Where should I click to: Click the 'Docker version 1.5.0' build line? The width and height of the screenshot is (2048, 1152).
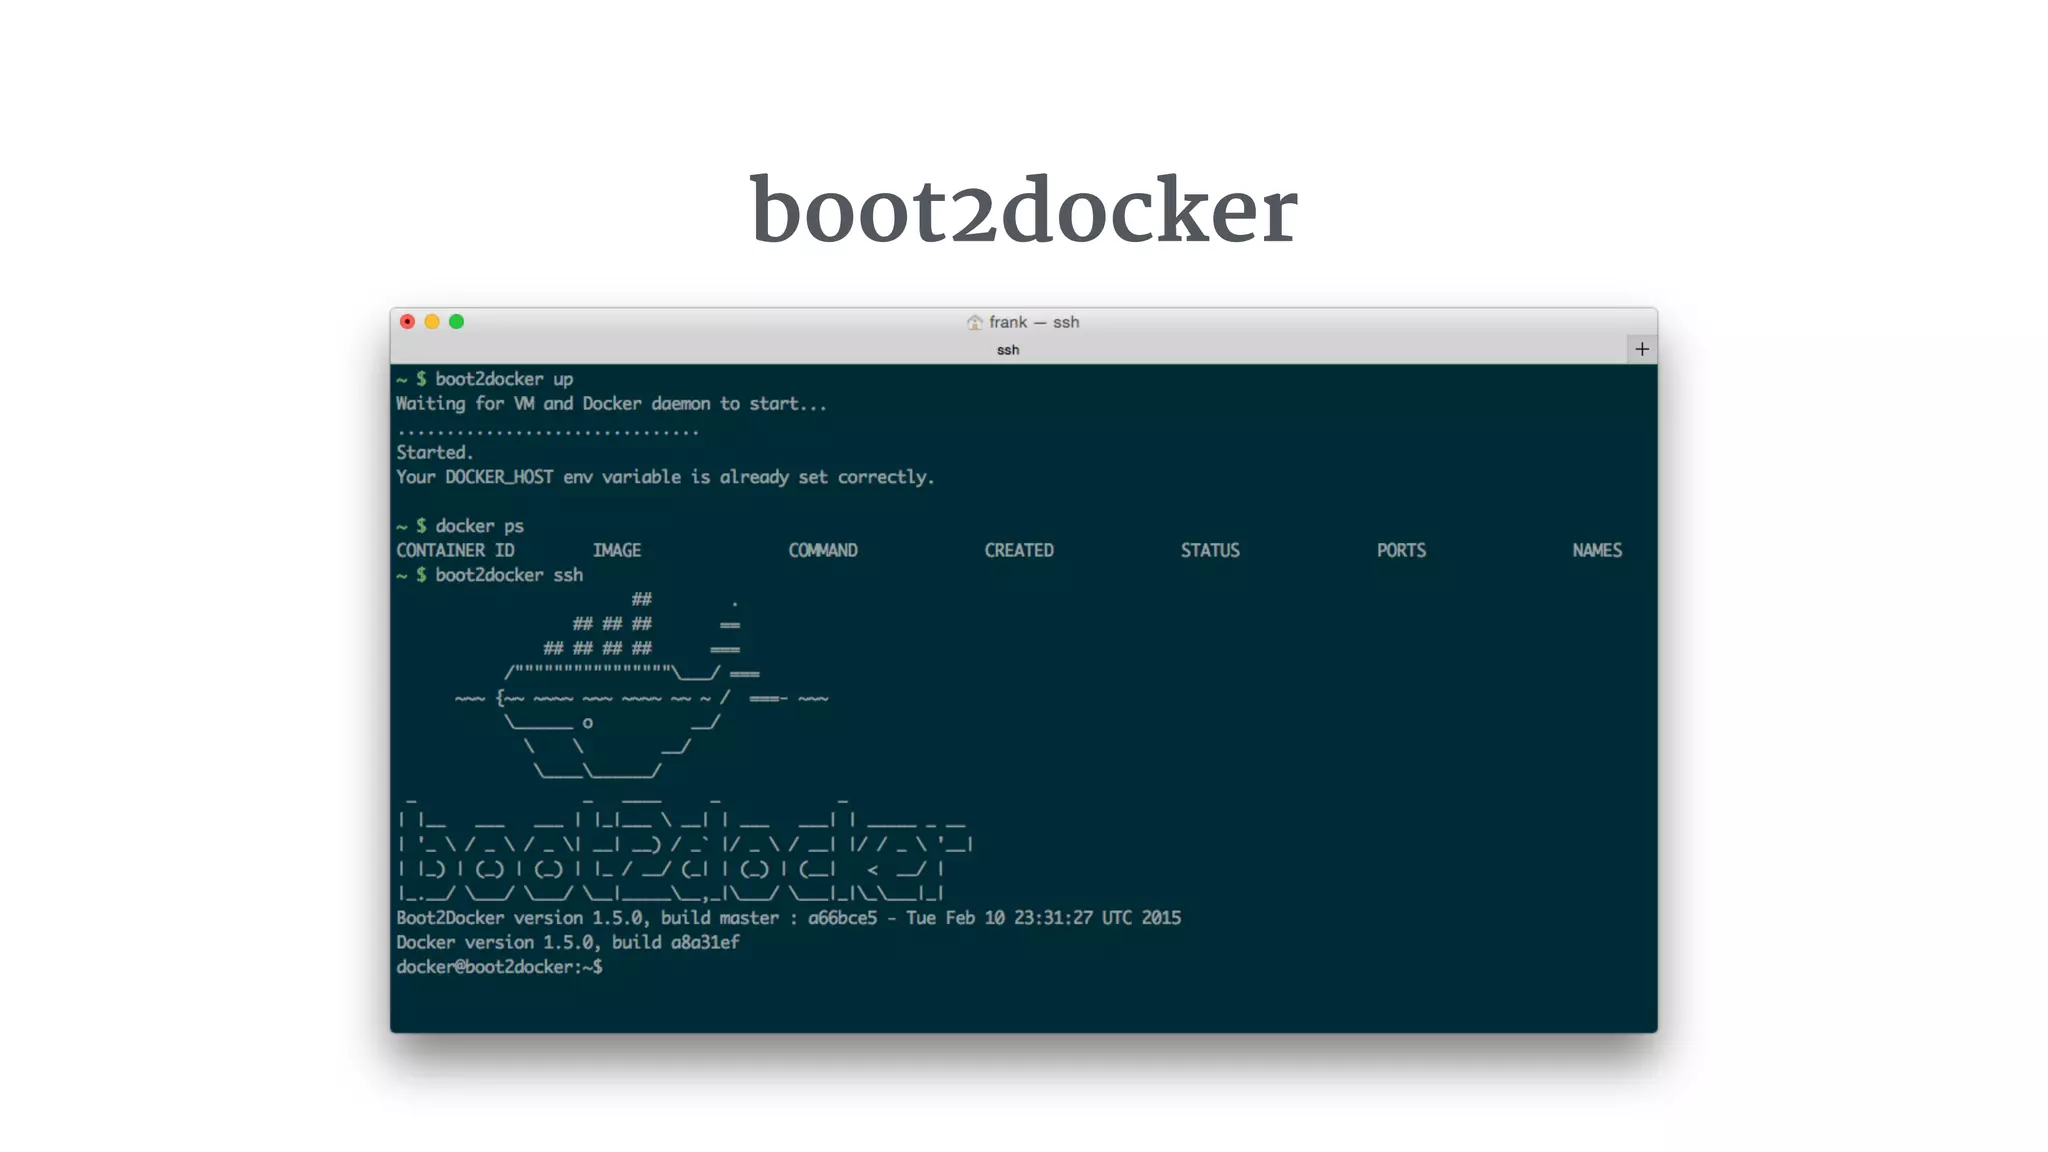[568, 942]
